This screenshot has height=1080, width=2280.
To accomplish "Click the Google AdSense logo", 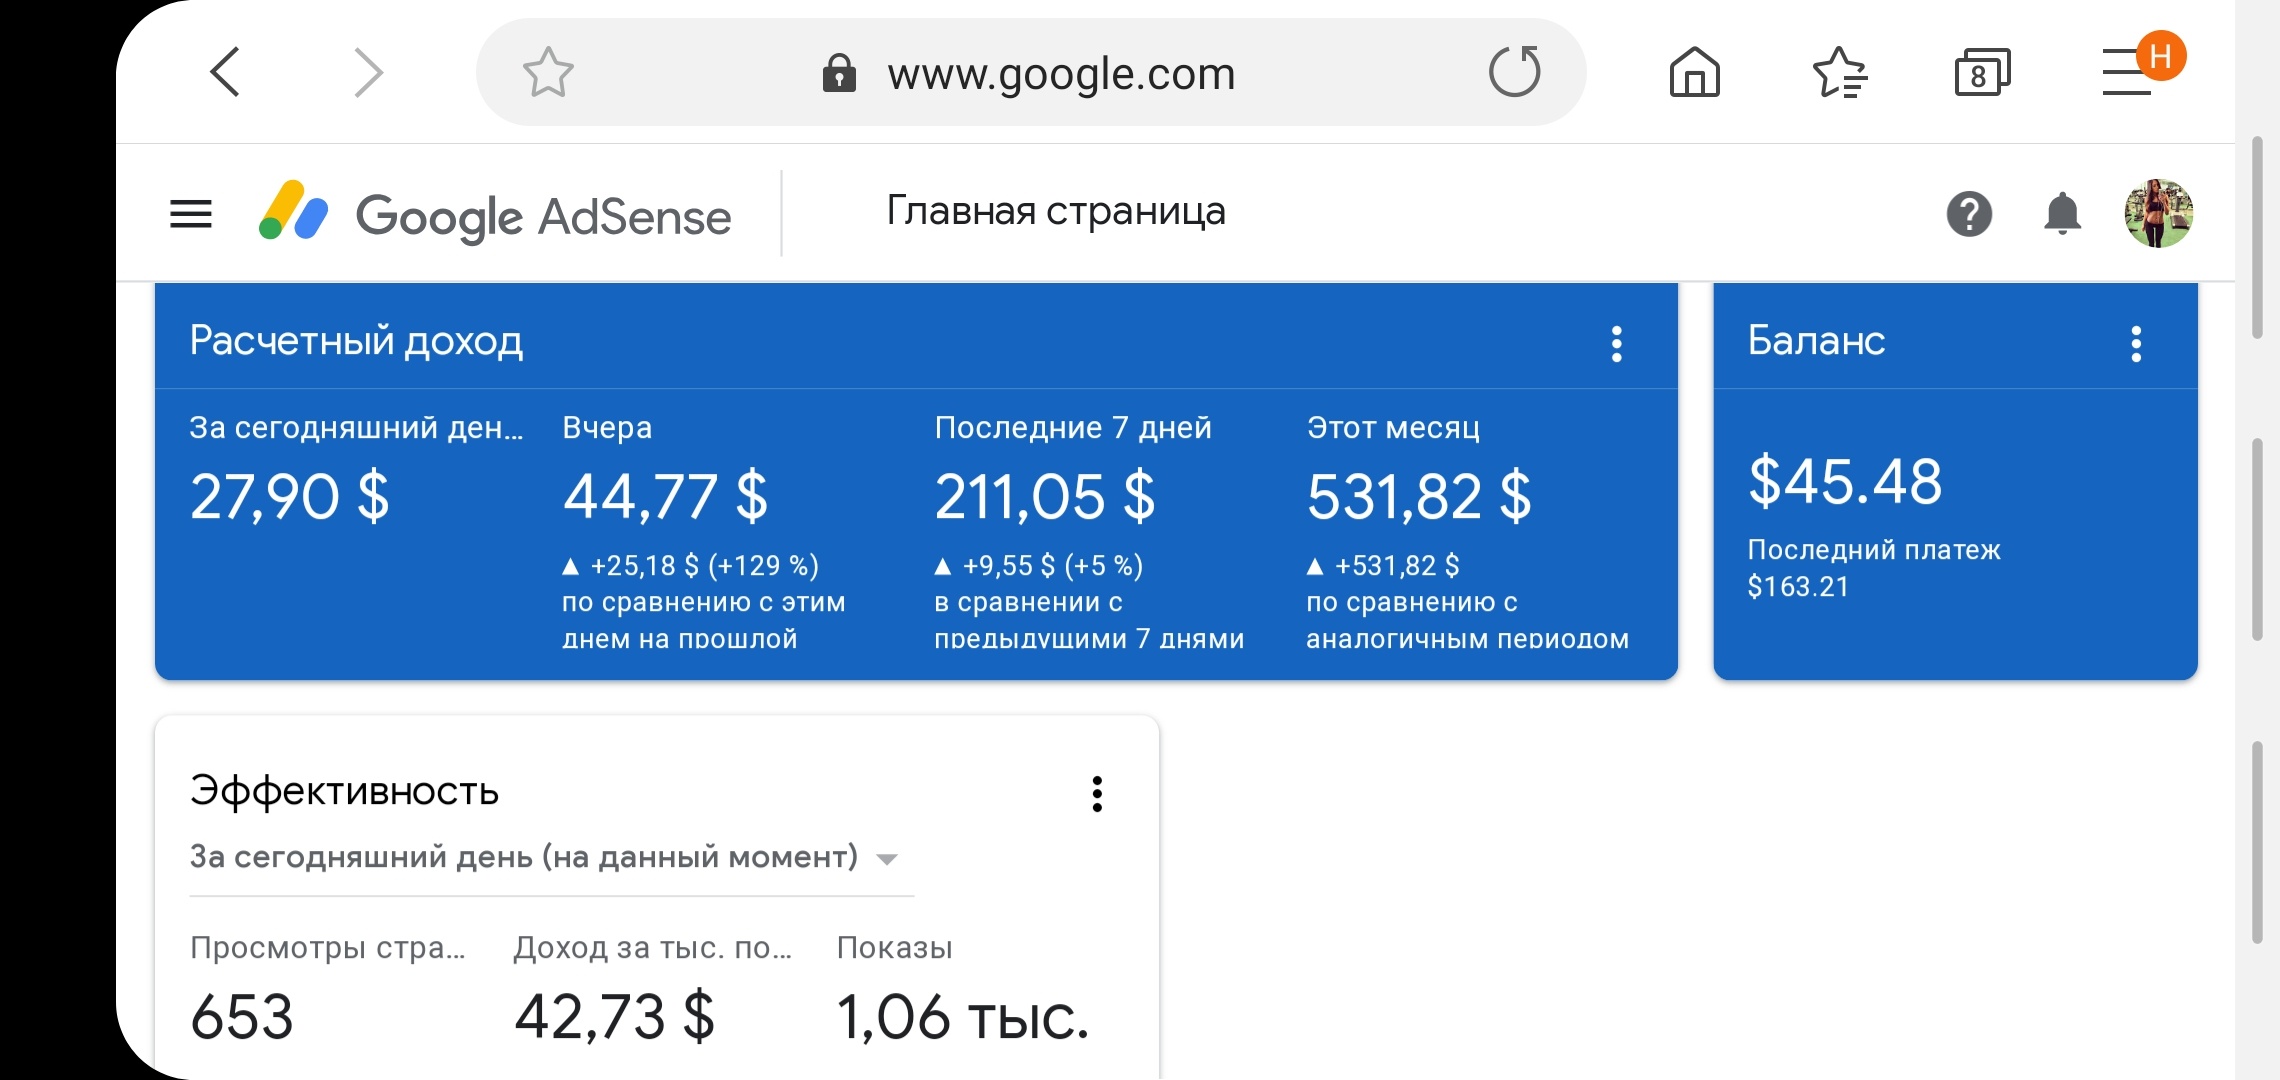I will point(495,214).
